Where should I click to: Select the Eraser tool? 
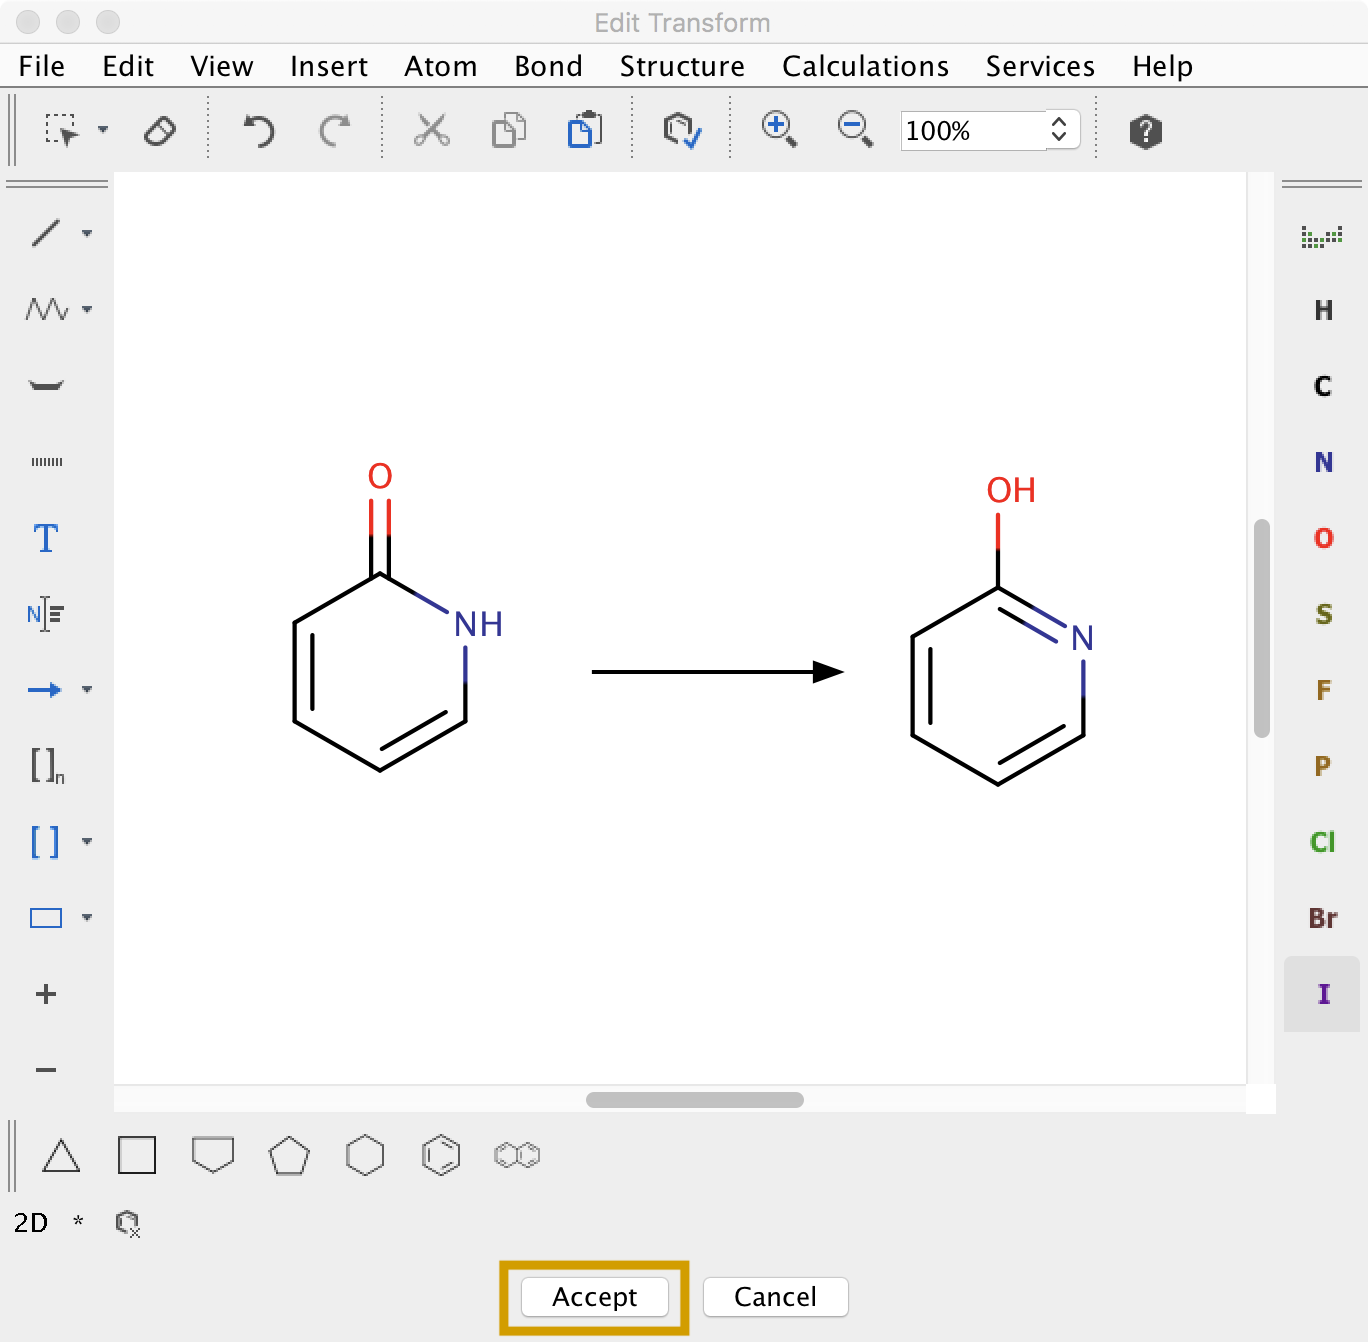point(160,131)
